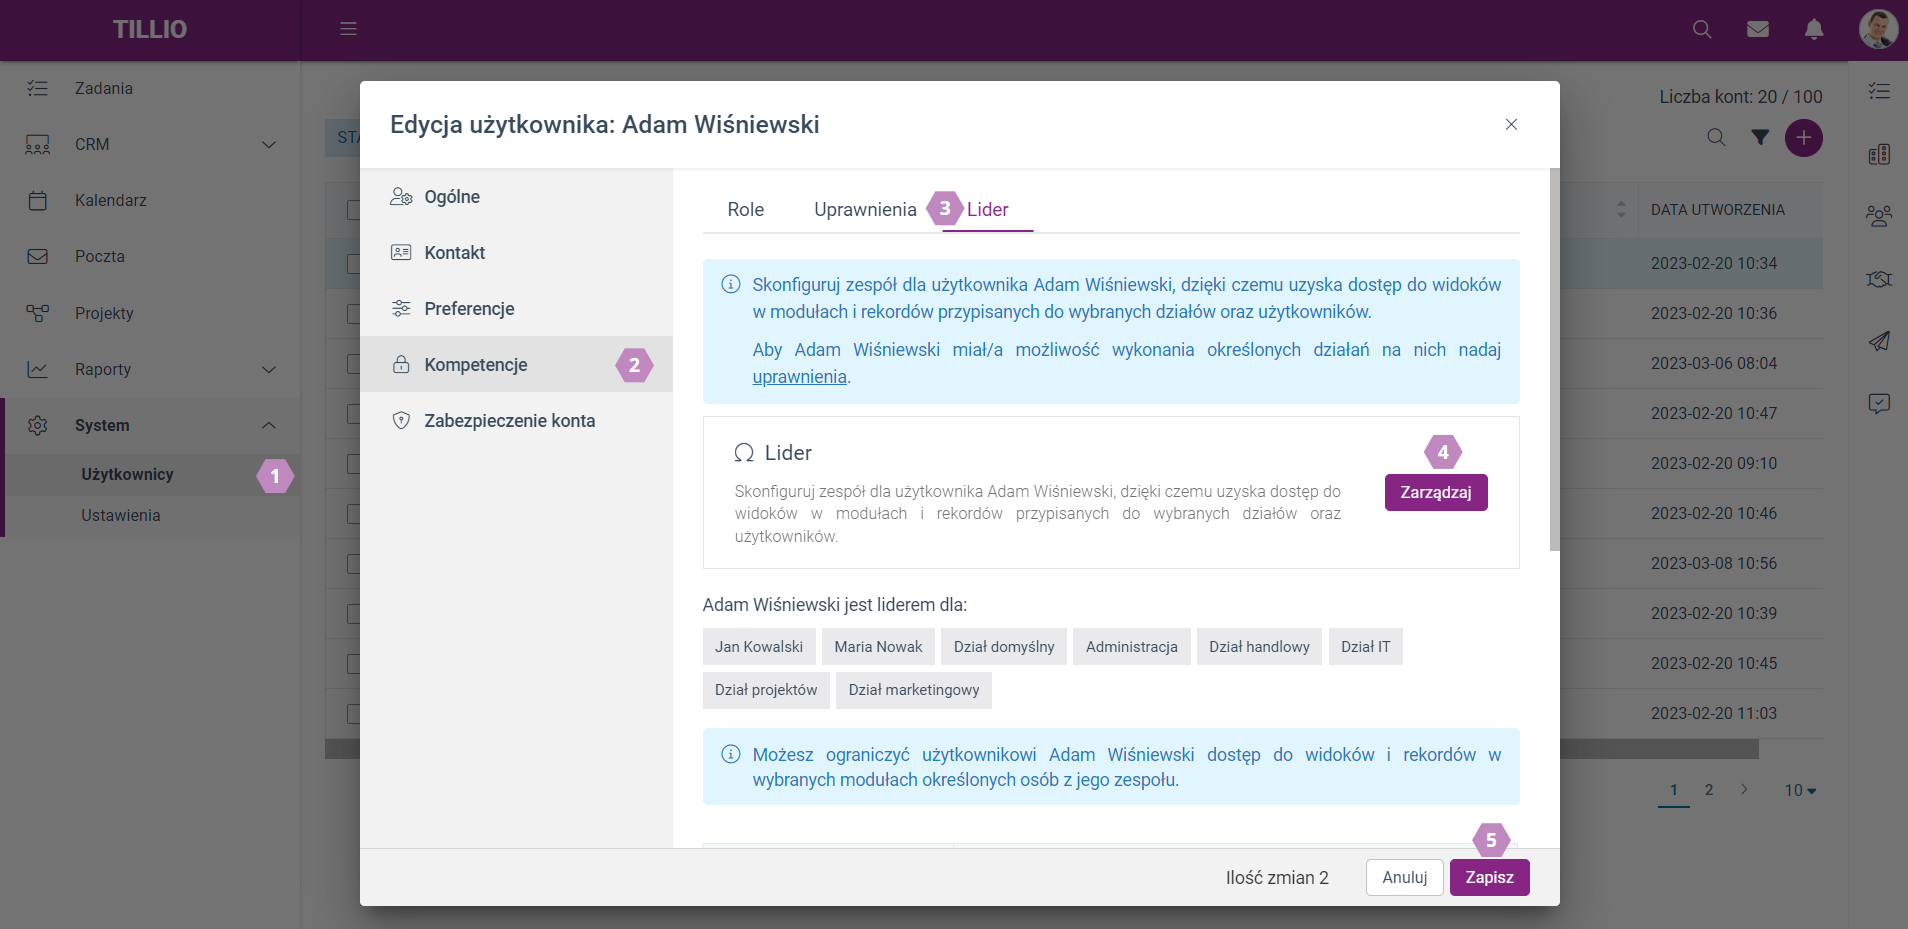The width and height of the screenshot is (1908, 929).
Task: Go to page 2 in pagination
Action: pos(1709,789)
